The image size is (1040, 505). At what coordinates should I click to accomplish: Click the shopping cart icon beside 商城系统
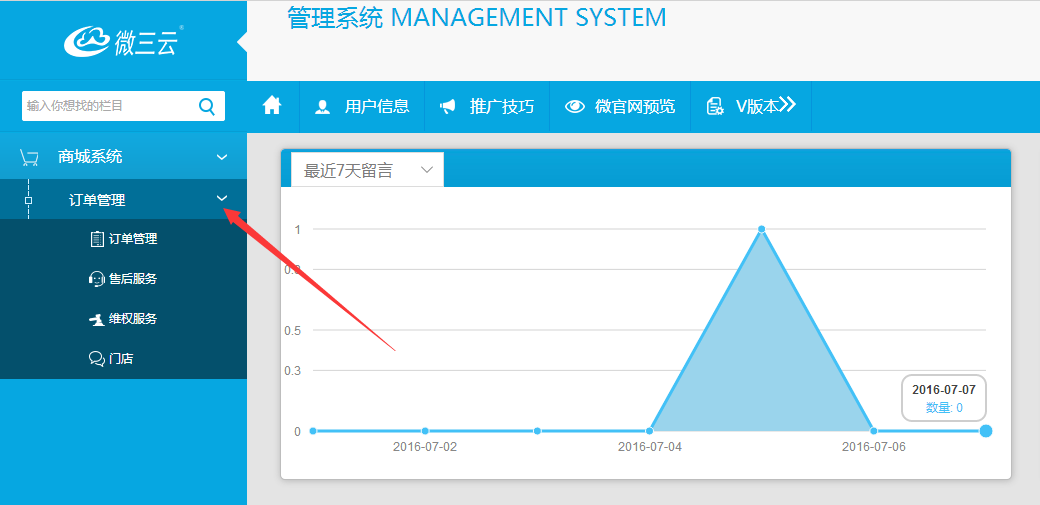(29, 157)
